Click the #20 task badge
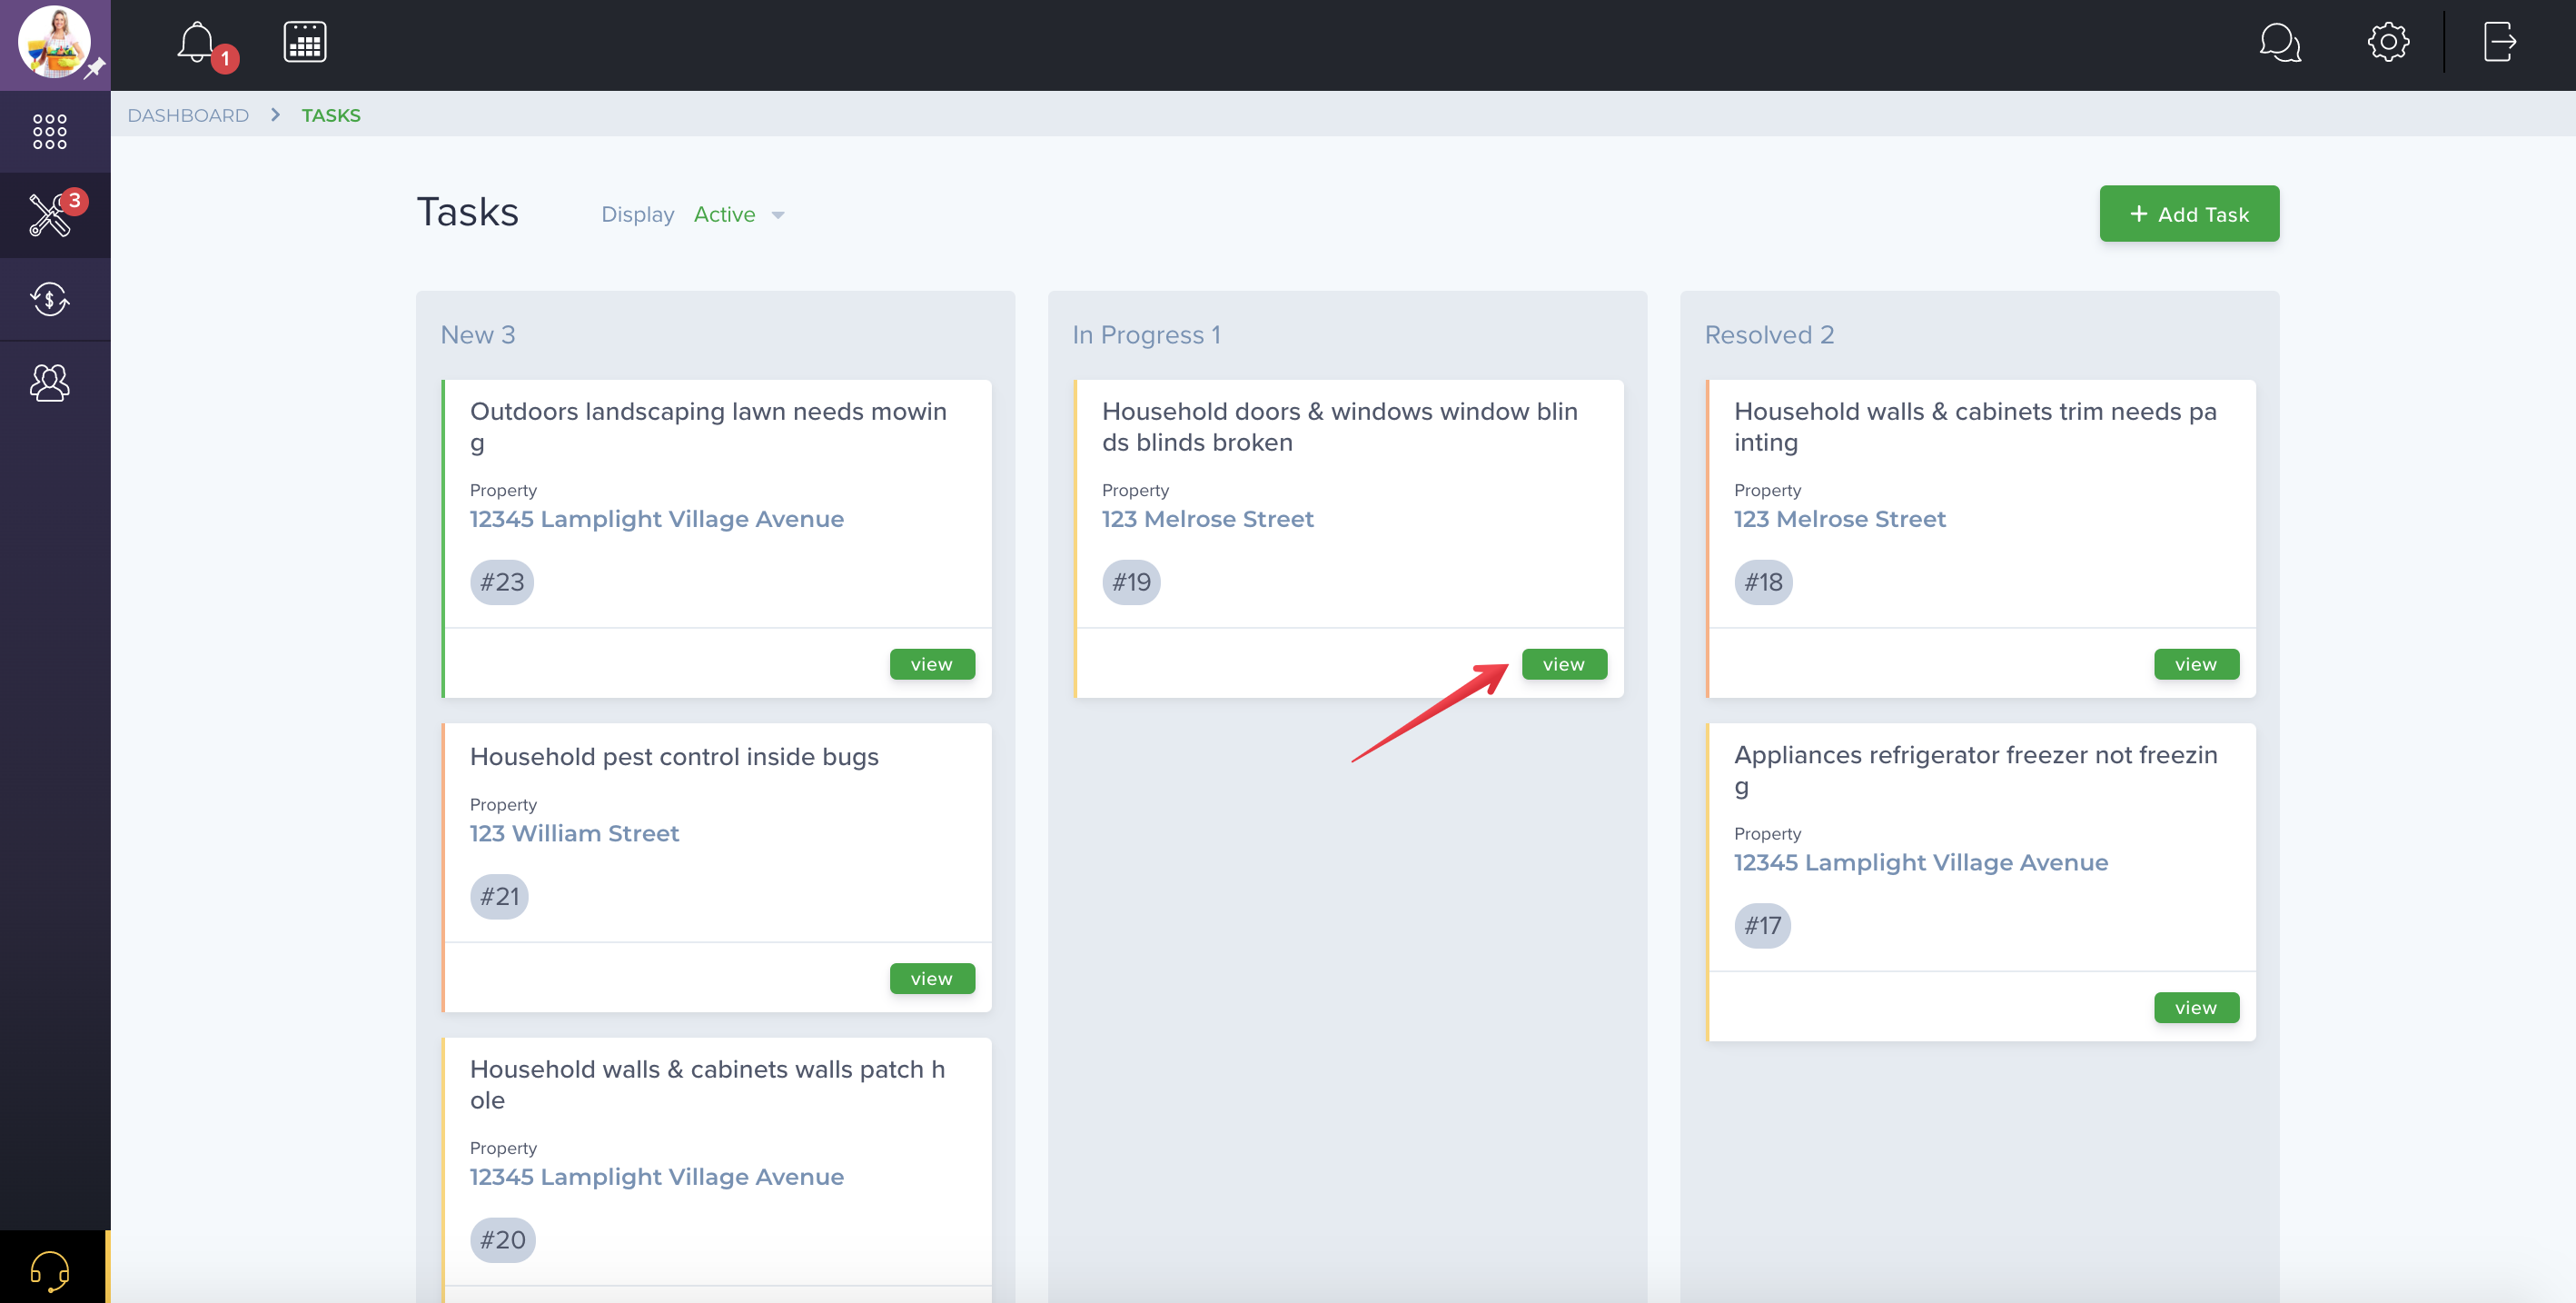The height and width of the screenshot is (1303, 2576). (503, 1240)
